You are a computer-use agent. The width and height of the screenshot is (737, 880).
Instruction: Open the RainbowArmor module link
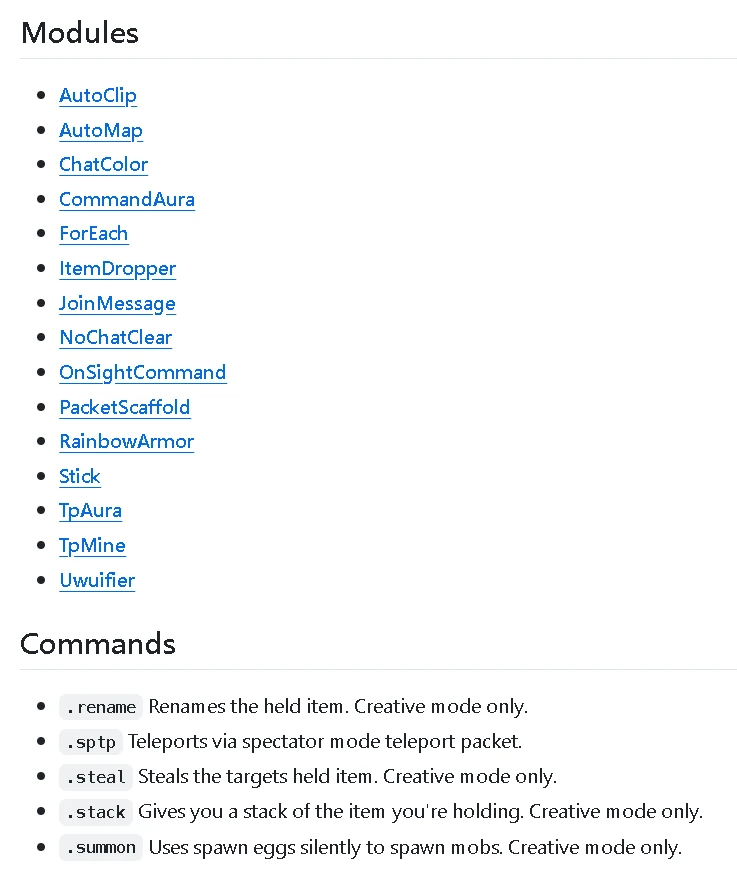tap(127, 441)
